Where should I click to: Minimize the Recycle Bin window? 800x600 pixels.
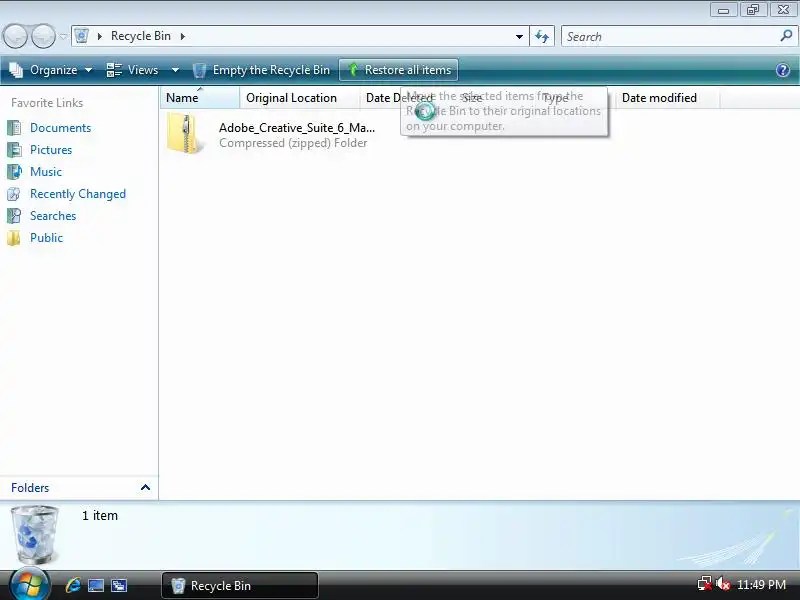pos(723,10)
